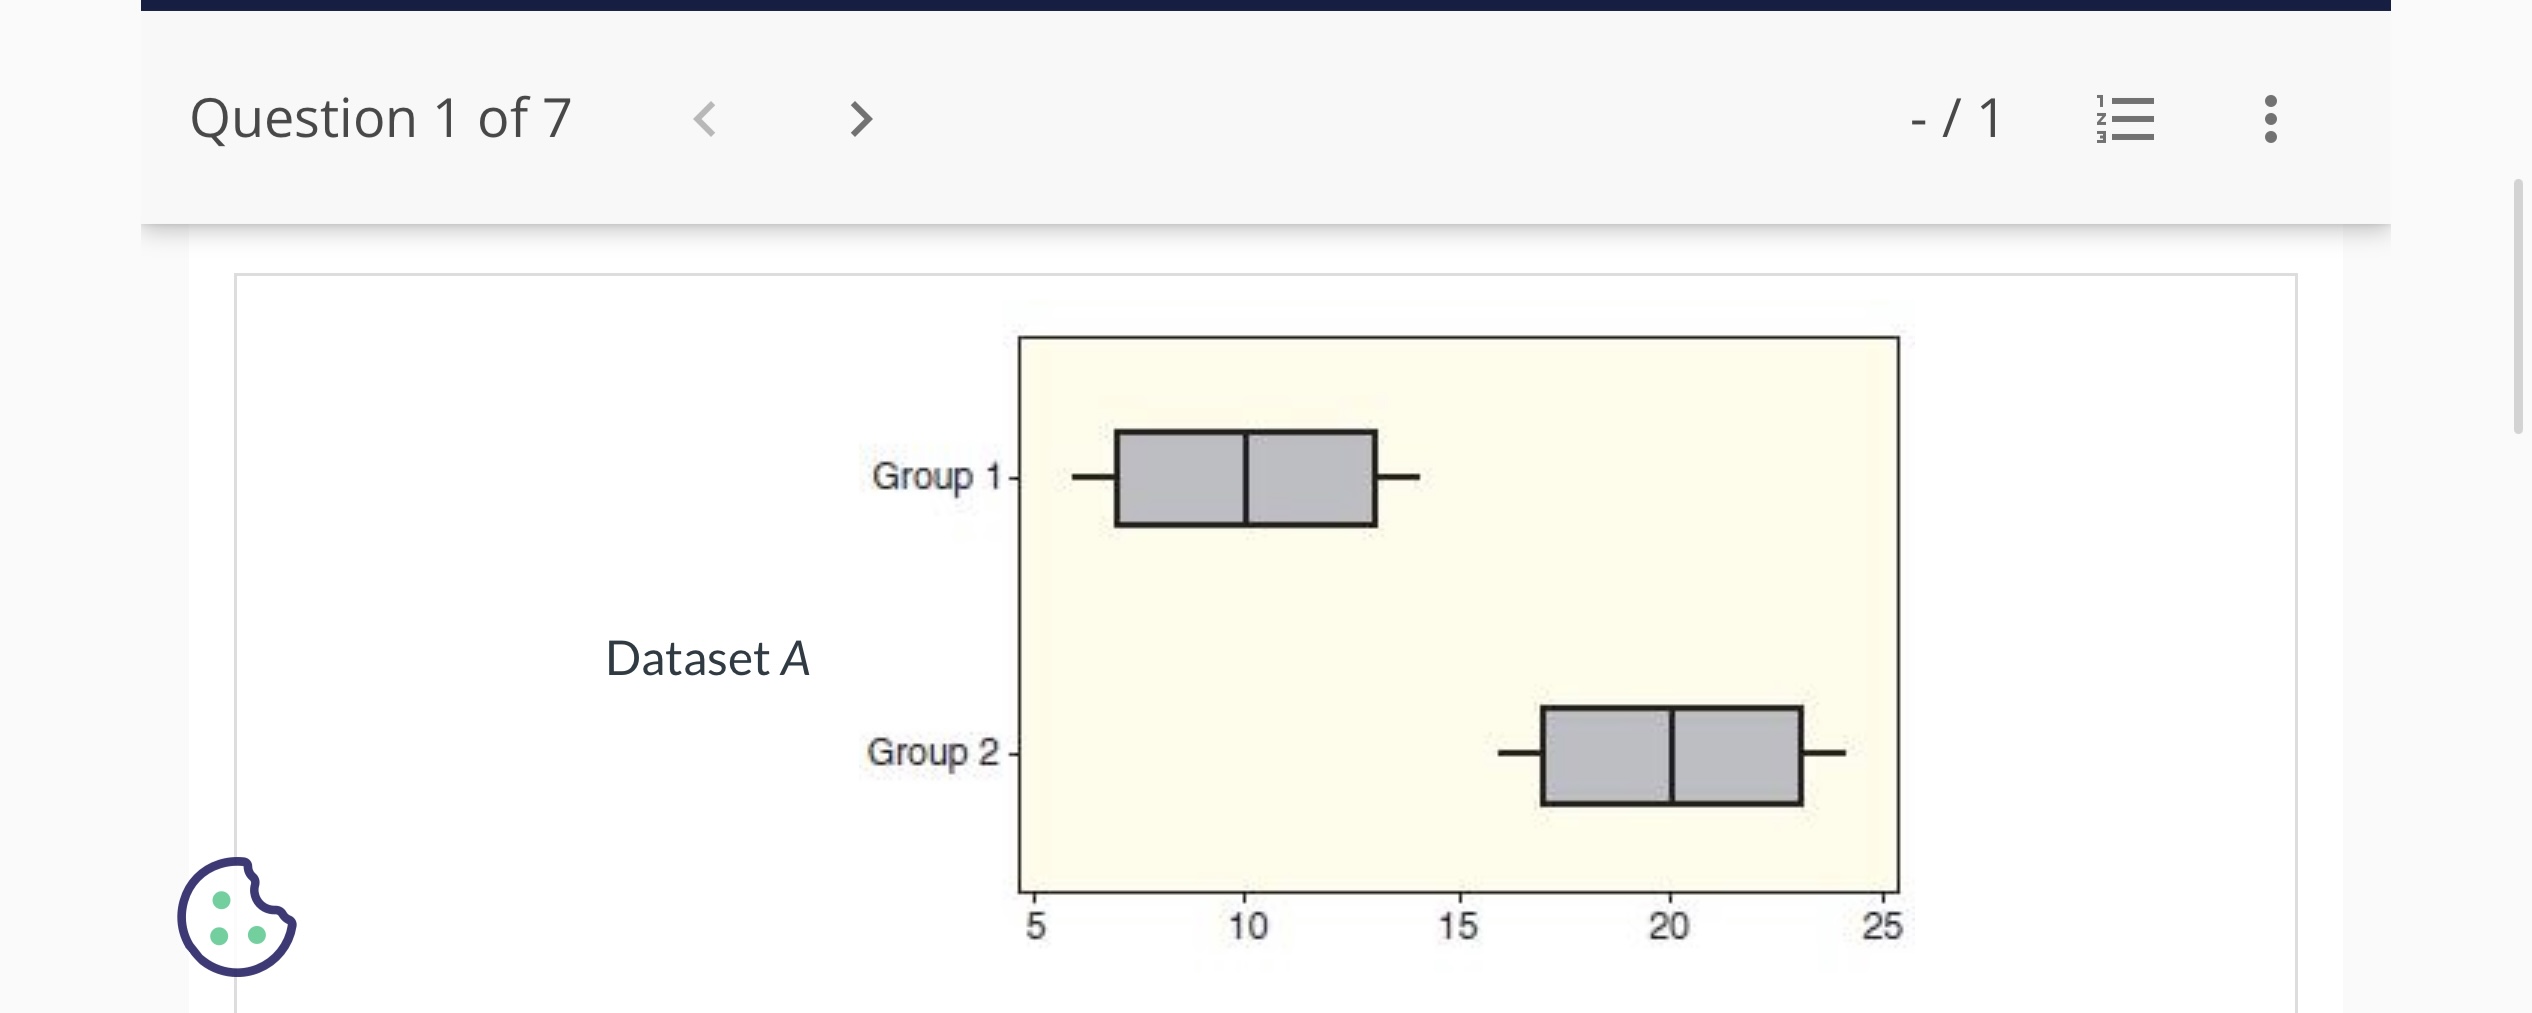Click the score indicator showing -/1
Screen dimensions: 2532x1013
[1953, 118]
